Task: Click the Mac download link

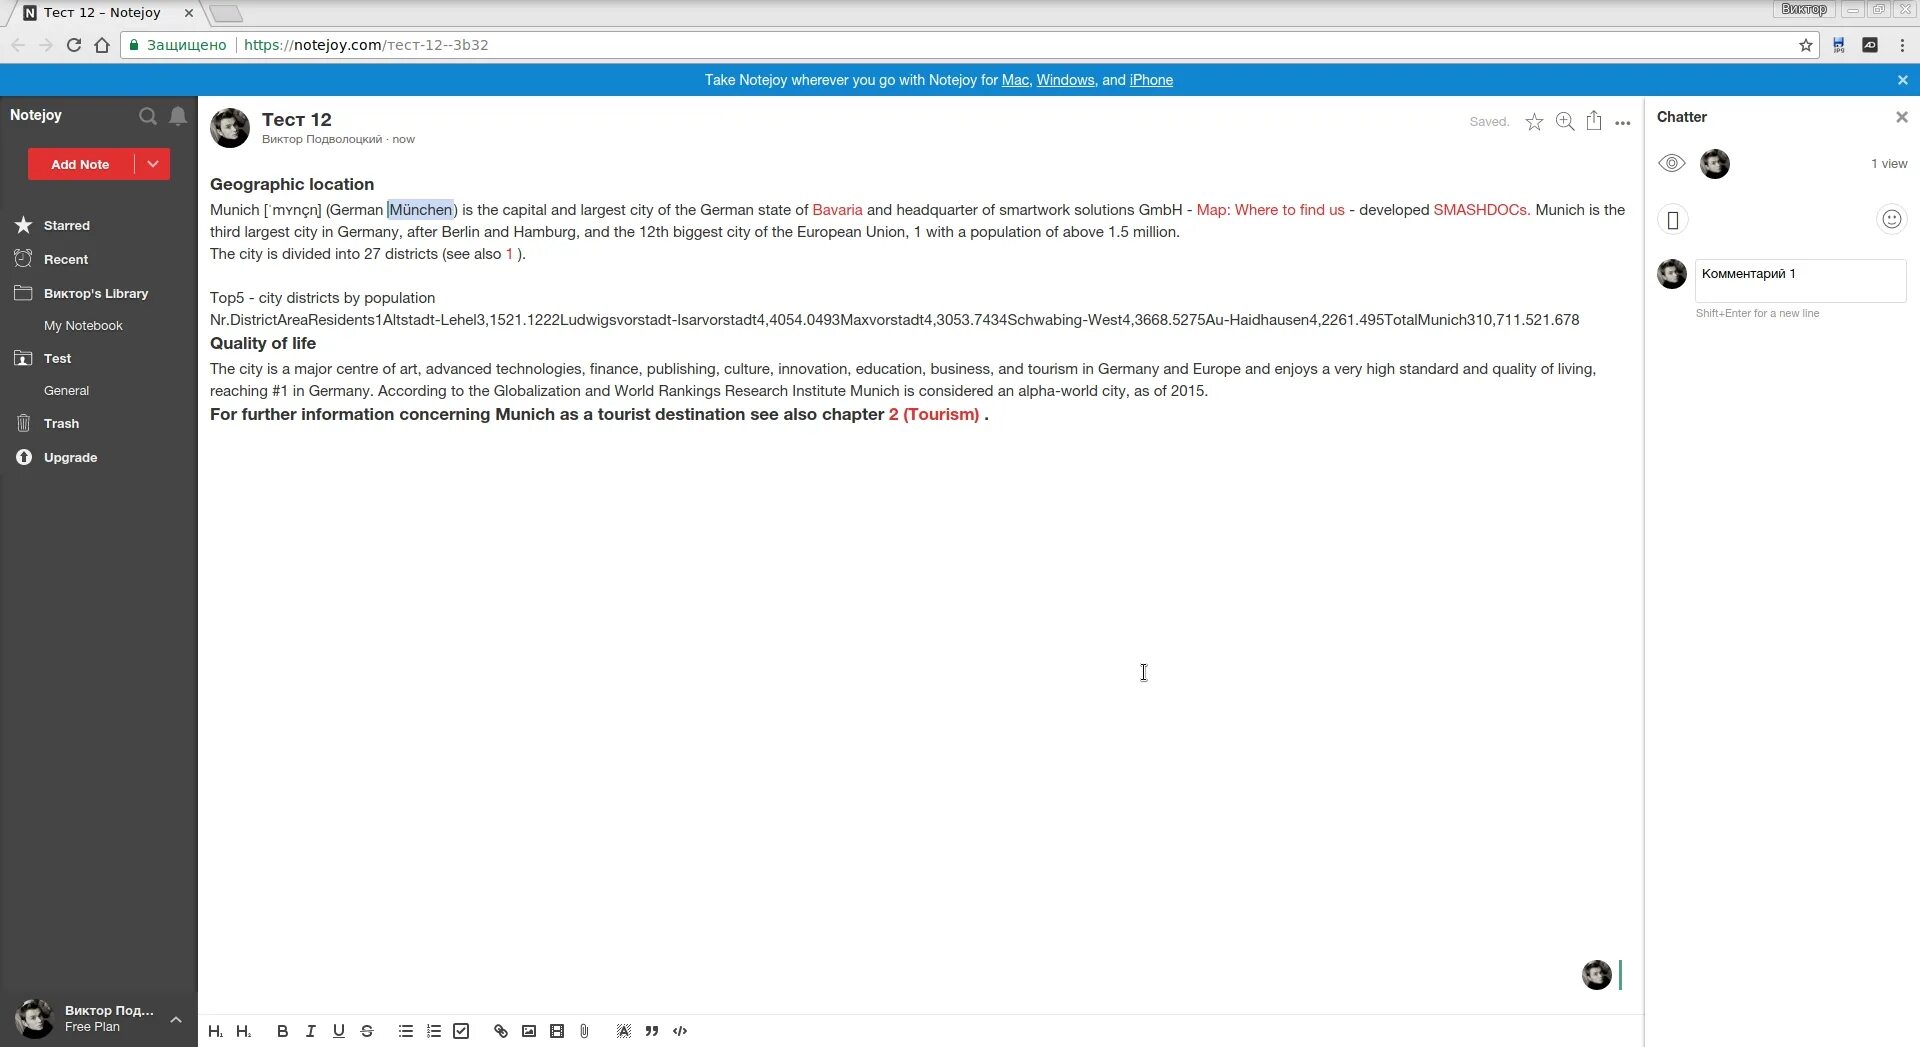Action: [x=1015, y=80]
